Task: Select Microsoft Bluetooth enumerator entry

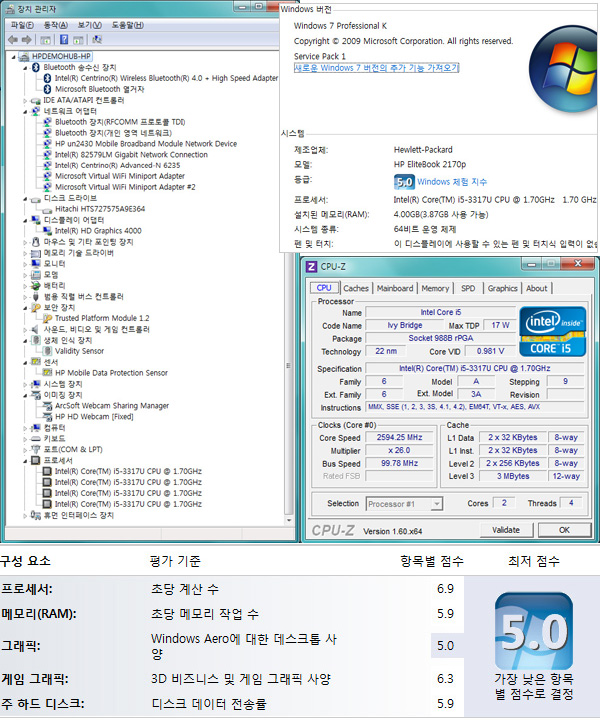Action: [x=100, y=89]
